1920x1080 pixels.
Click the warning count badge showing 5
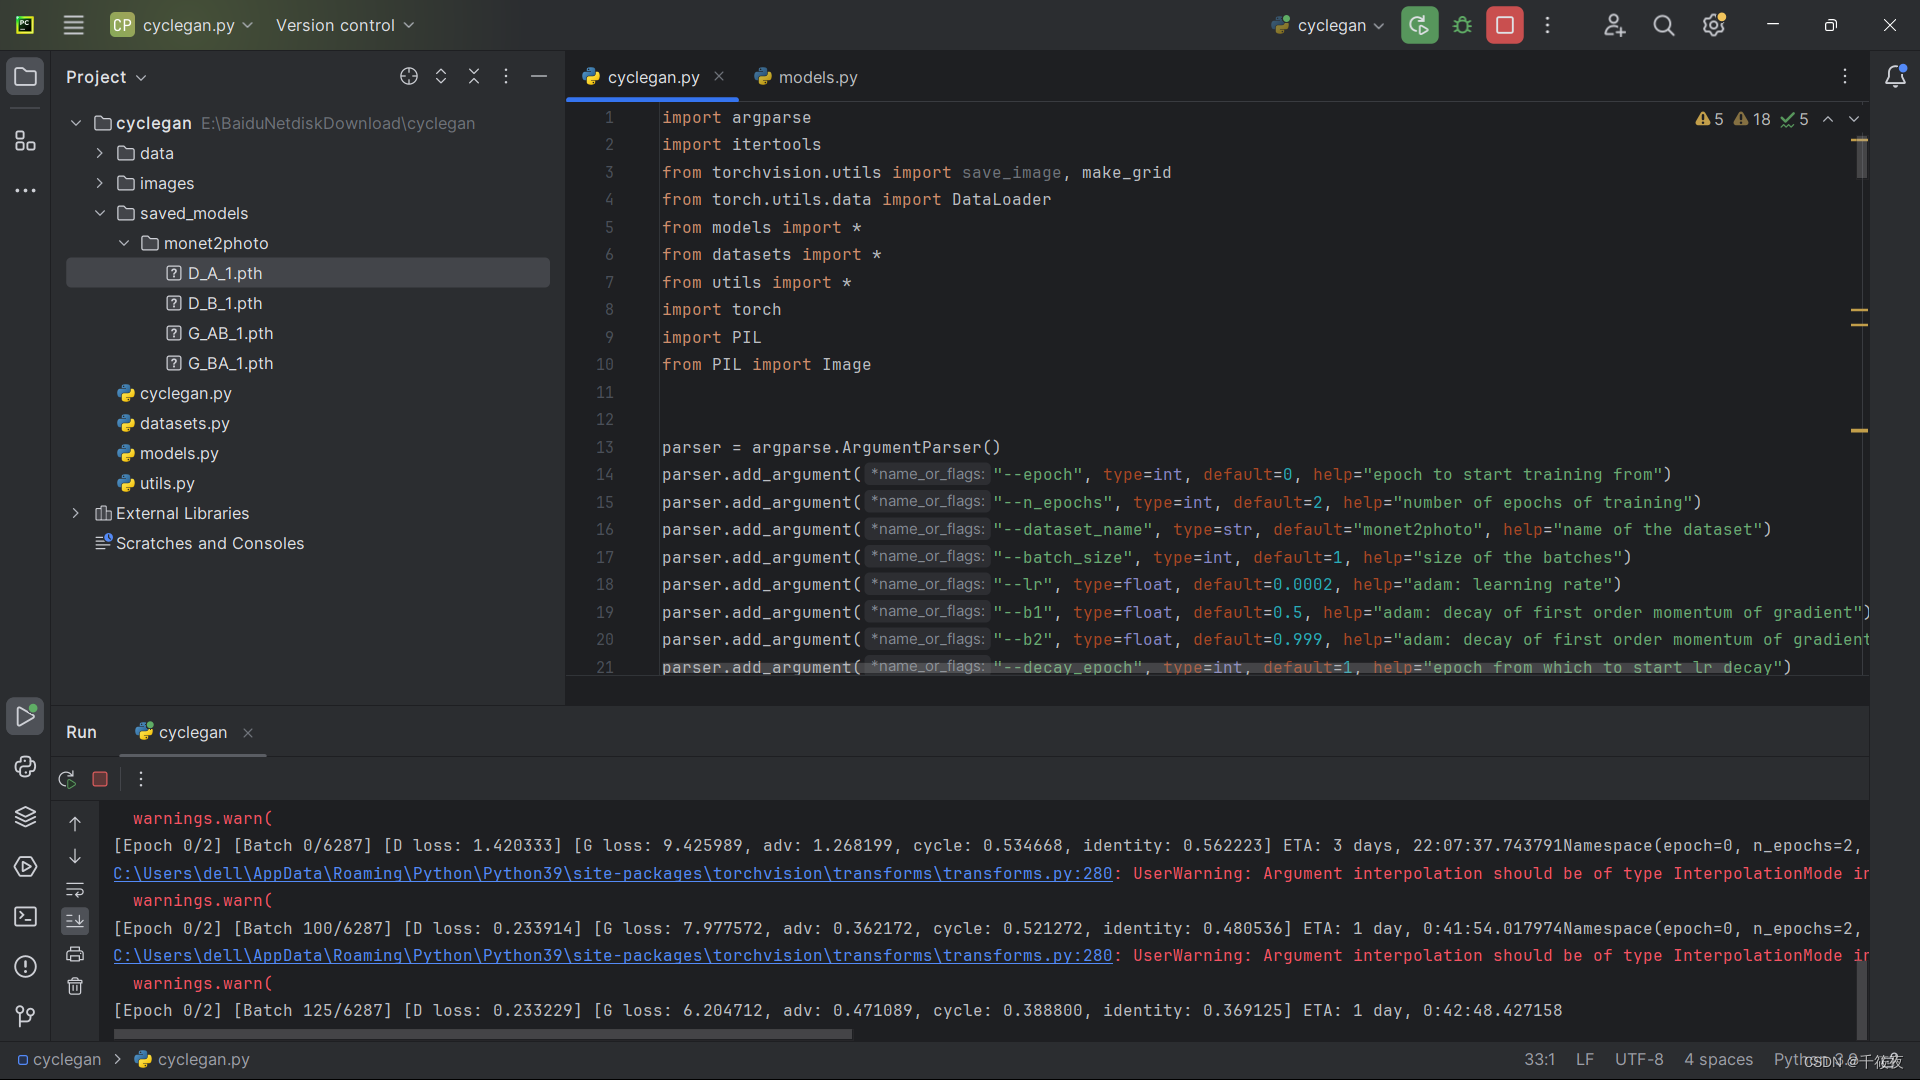tap(1709, 119)
